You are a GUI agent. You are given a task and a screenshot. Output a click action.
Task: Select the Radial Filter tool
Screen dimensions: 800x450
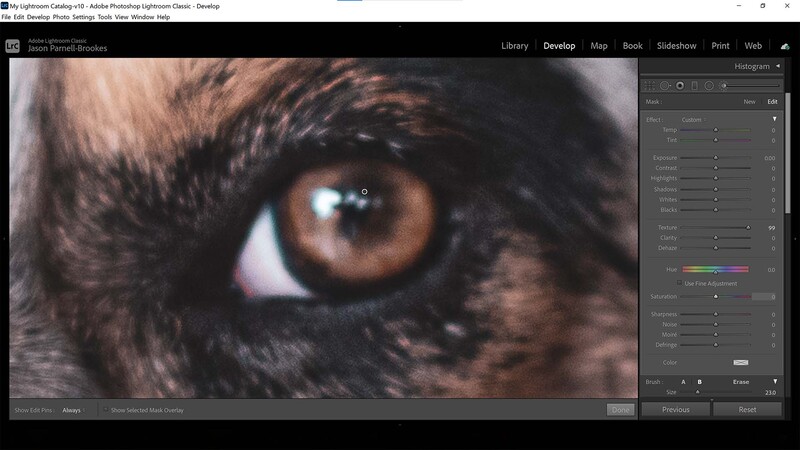coord(709,86)
